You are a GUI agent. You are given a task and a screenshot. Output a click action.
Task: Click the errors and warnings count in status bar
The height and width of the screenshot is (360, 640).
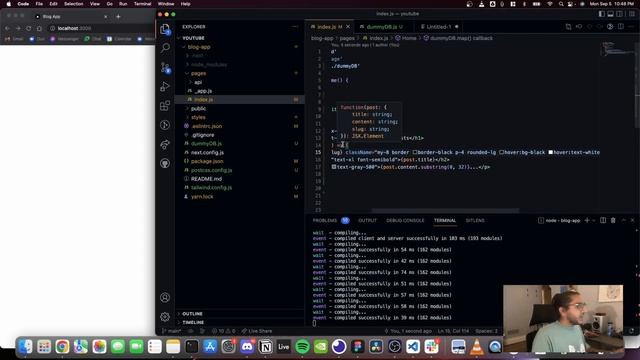[x=224, y=331]
